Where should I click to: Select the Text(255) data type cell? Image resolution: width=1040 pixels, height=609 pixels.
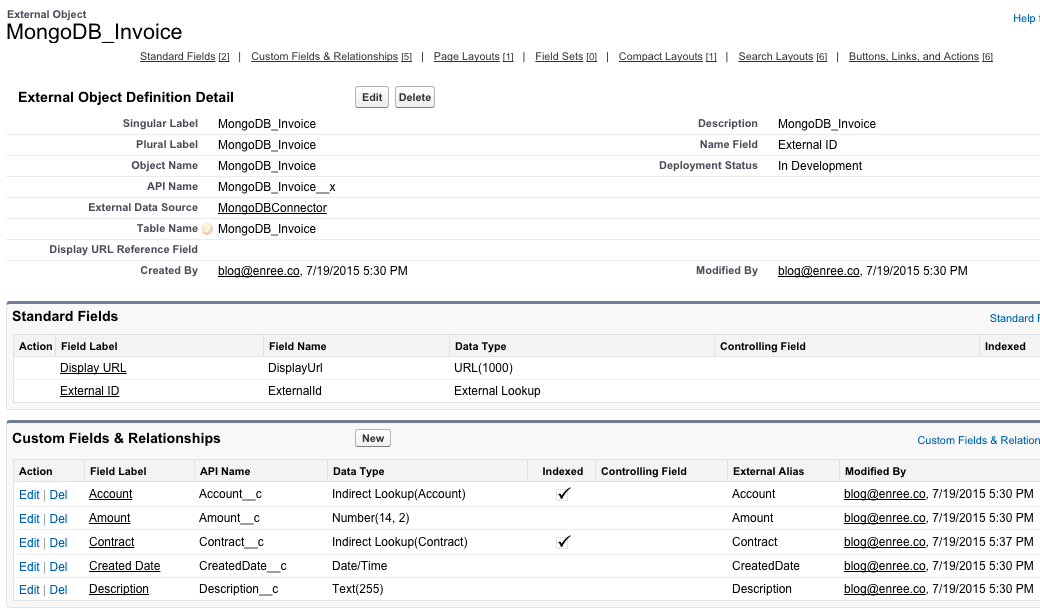point(358,588)
